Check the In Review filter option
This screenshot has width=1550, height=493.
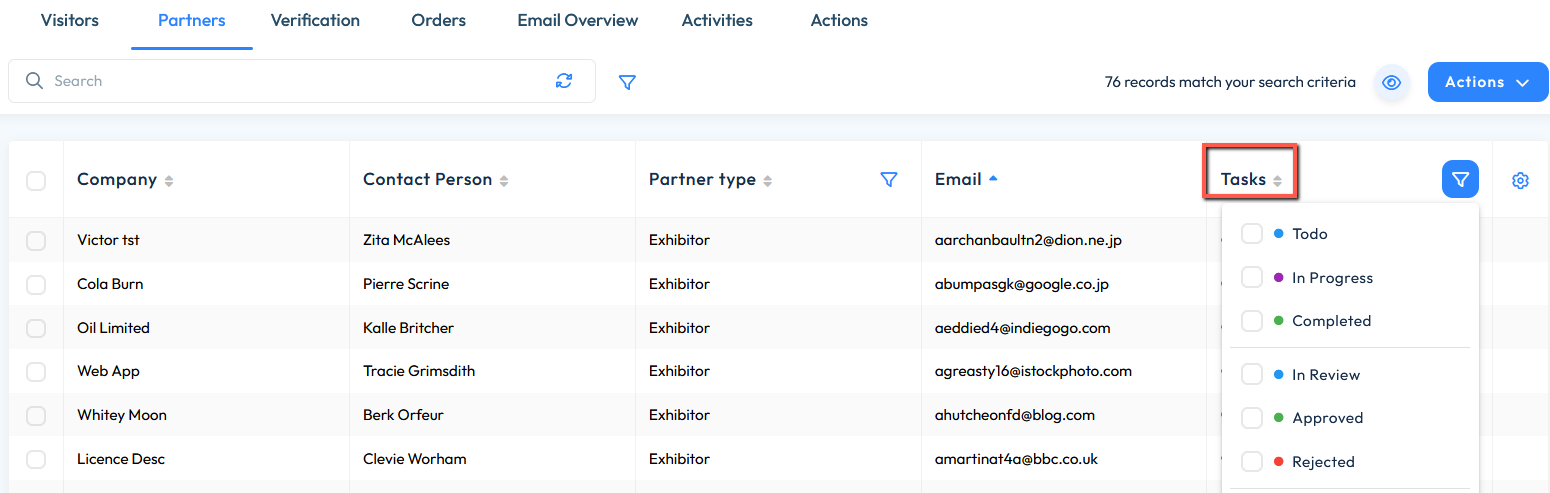tap(1252, 375)
